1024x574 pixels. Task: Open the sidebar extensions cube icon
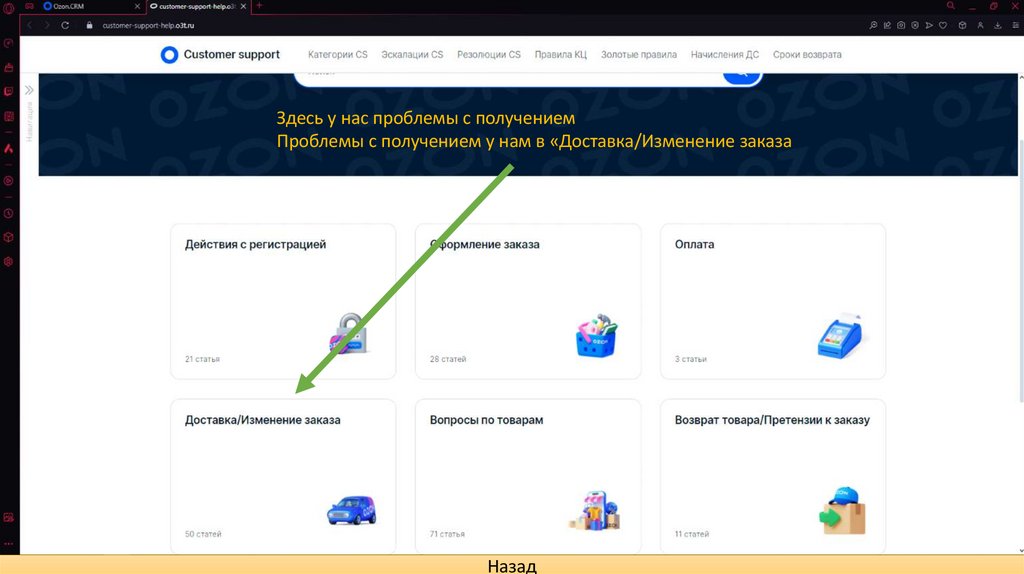click(8, 237)
